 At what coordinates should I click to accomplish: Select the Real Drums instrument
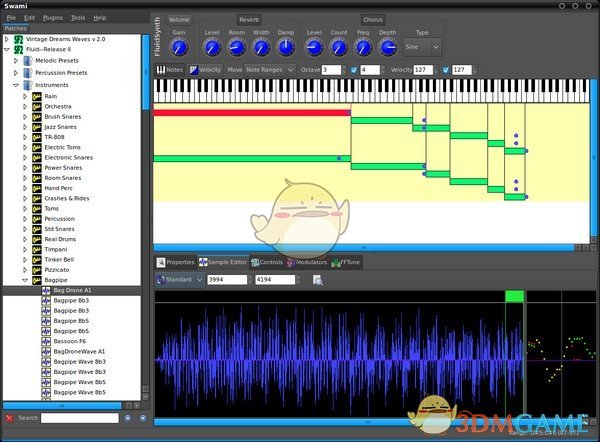click(60, 240)
